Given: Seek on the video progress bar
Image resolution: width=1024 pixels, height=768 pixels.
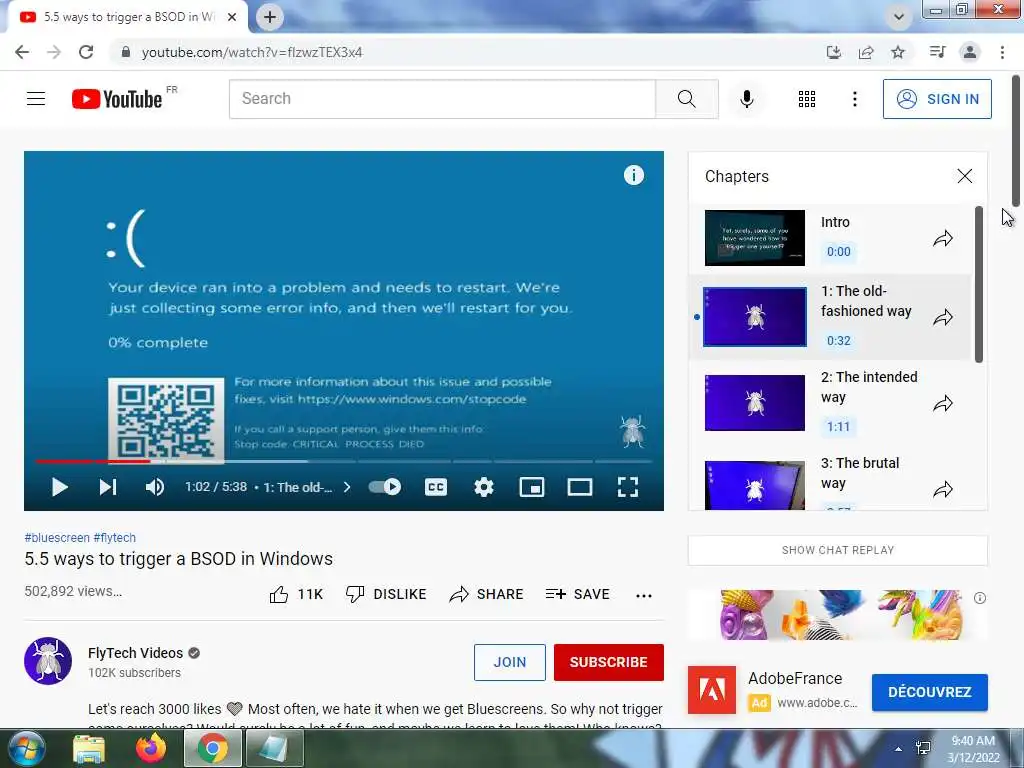Looking at the screenshot, I should click(x=344, y=461).
